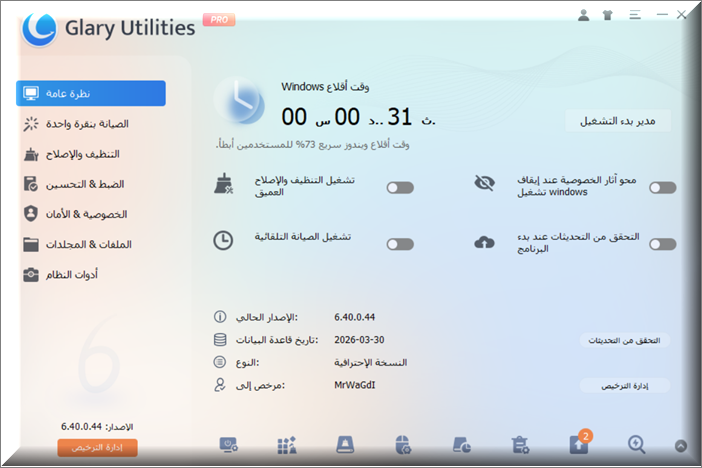
Task: Click licensee name MrWaGdI
Action: [x=355, y=385]
